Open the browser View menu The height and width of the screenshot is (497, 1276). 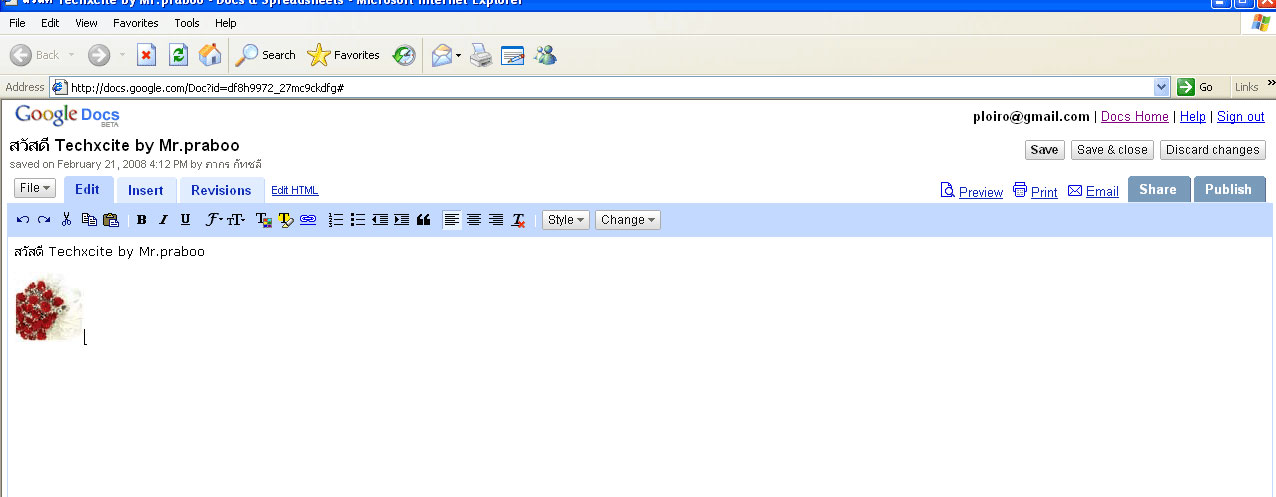(86, 23)
